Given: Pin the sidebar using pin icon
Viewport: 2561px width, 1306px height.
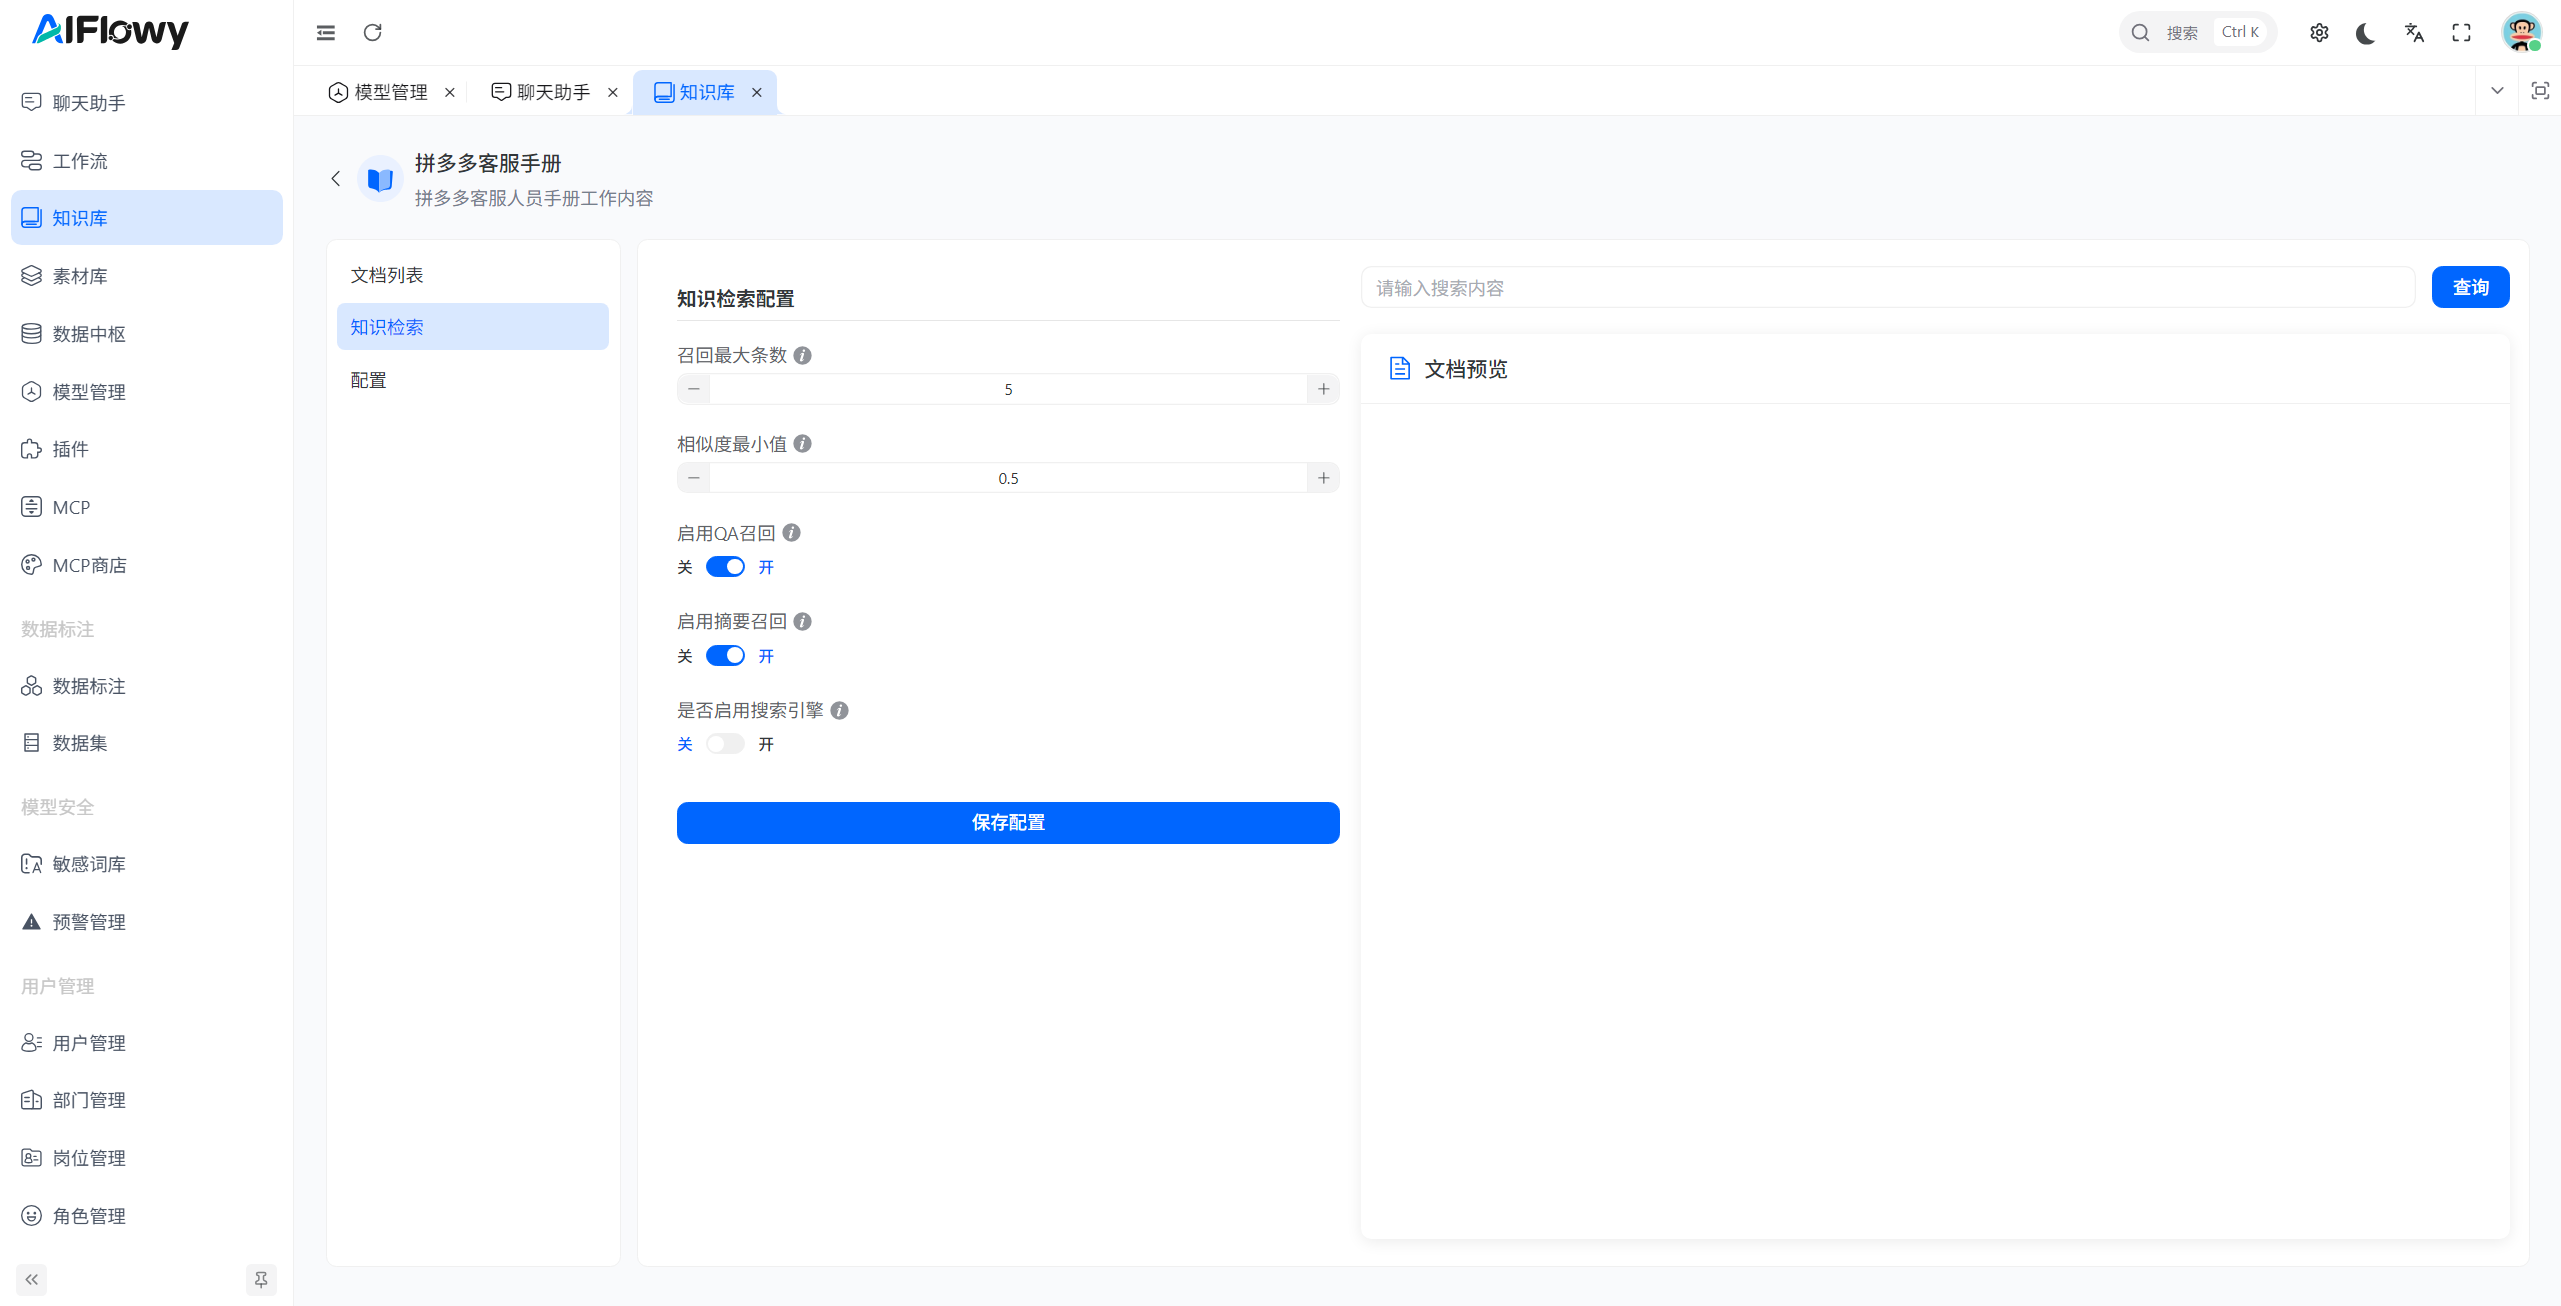Looking at the screenshot, I should 261,1279.
